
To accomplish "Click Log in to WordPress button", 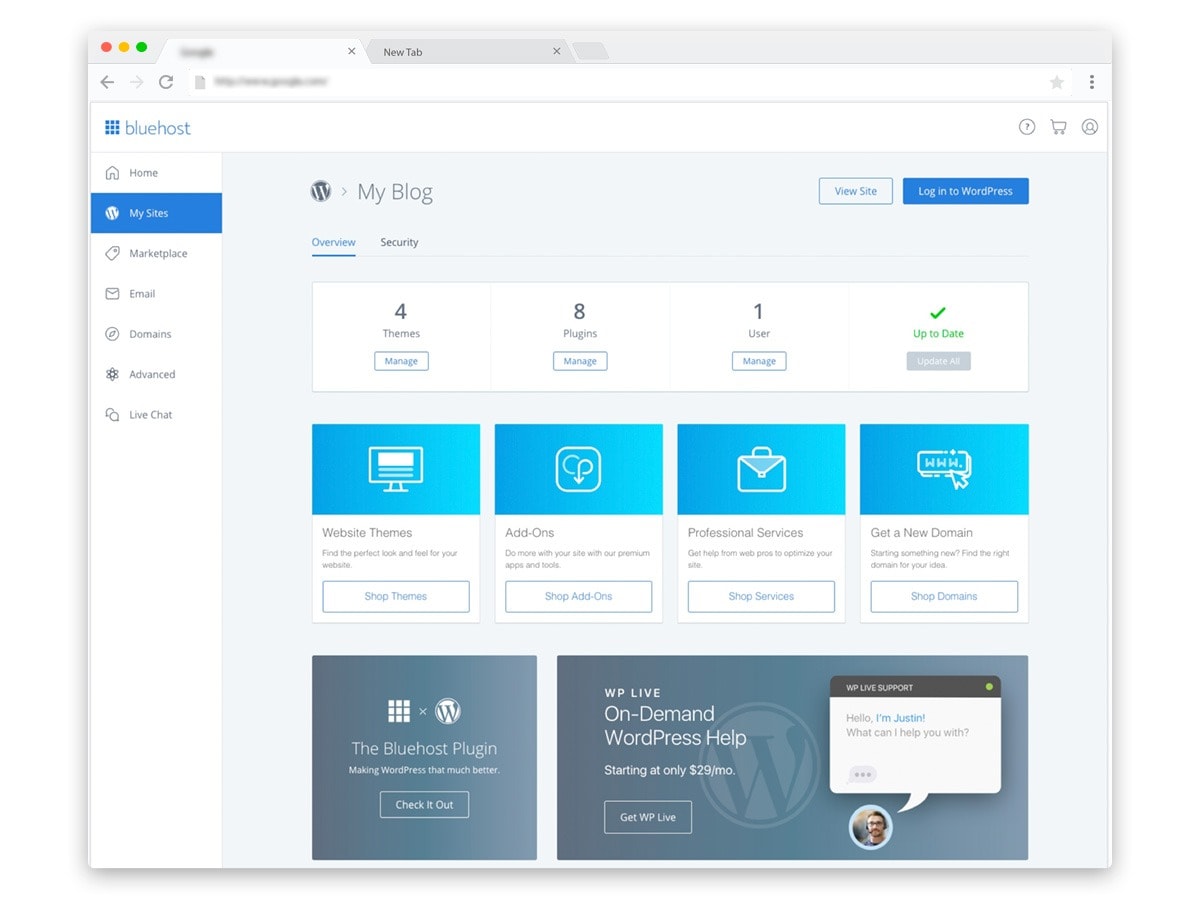I will (965, 191).
